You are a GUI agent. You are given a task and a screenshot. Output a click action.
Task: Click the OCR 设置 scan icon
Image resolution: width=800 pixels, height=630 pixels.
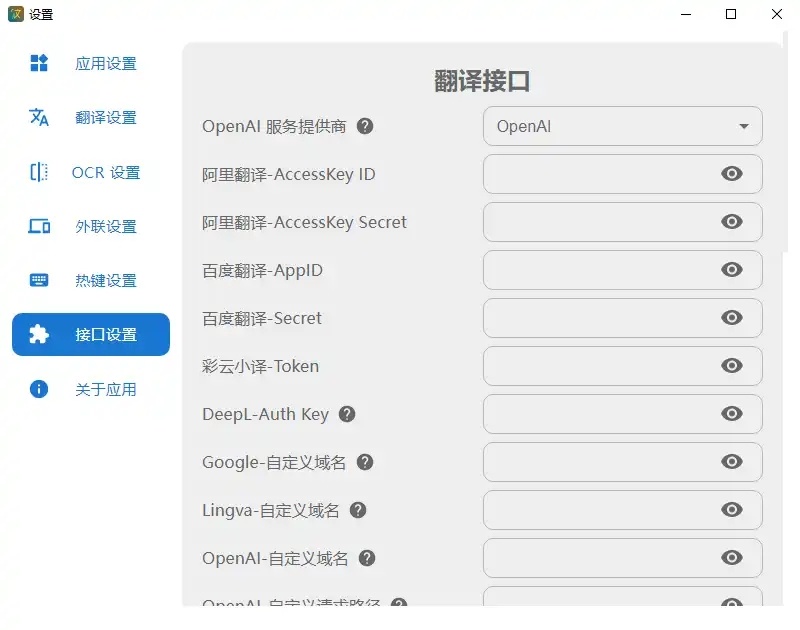39,172
